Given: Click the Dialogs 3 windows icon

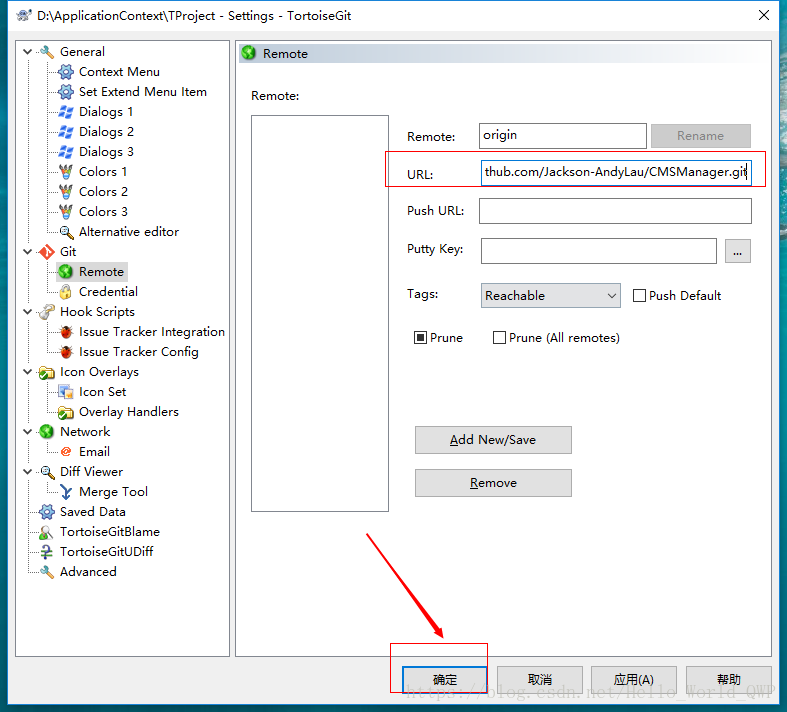Looking at the screenshot, I should coord(66,152).
